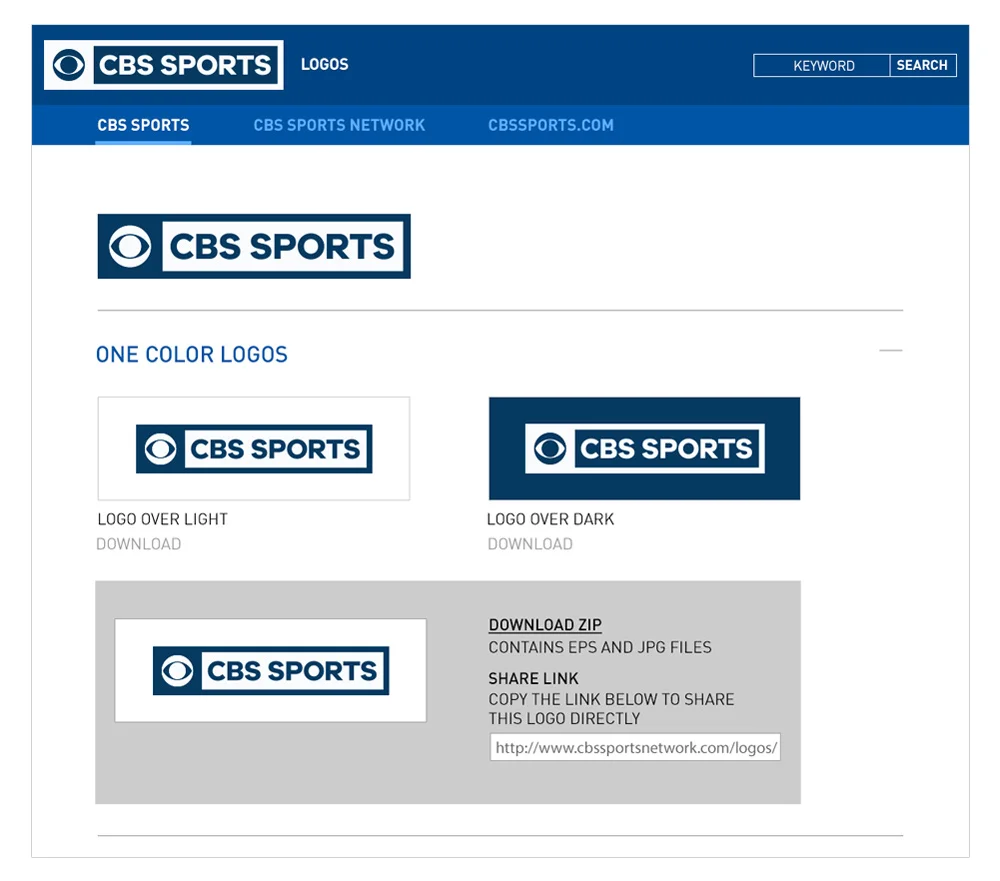Click the large CBS Sports logo banner
Image resolution: width=1000 pixels, height=881 pixels.
(254, 246)
